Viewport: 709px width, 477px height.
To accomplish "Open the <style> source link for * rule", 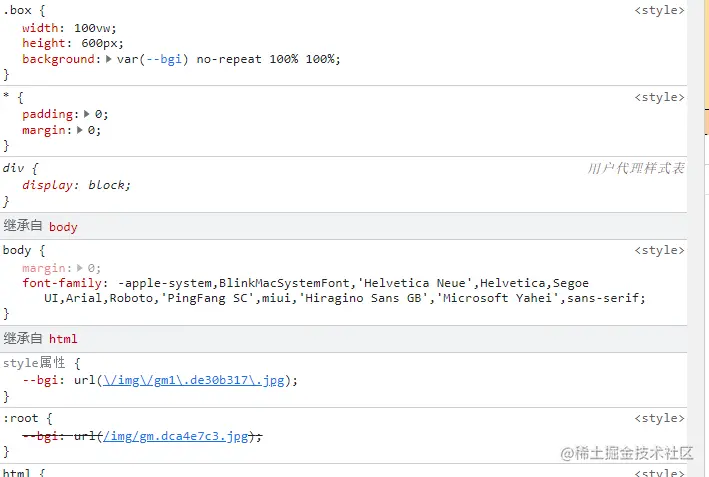I will (x=659, y=97).
